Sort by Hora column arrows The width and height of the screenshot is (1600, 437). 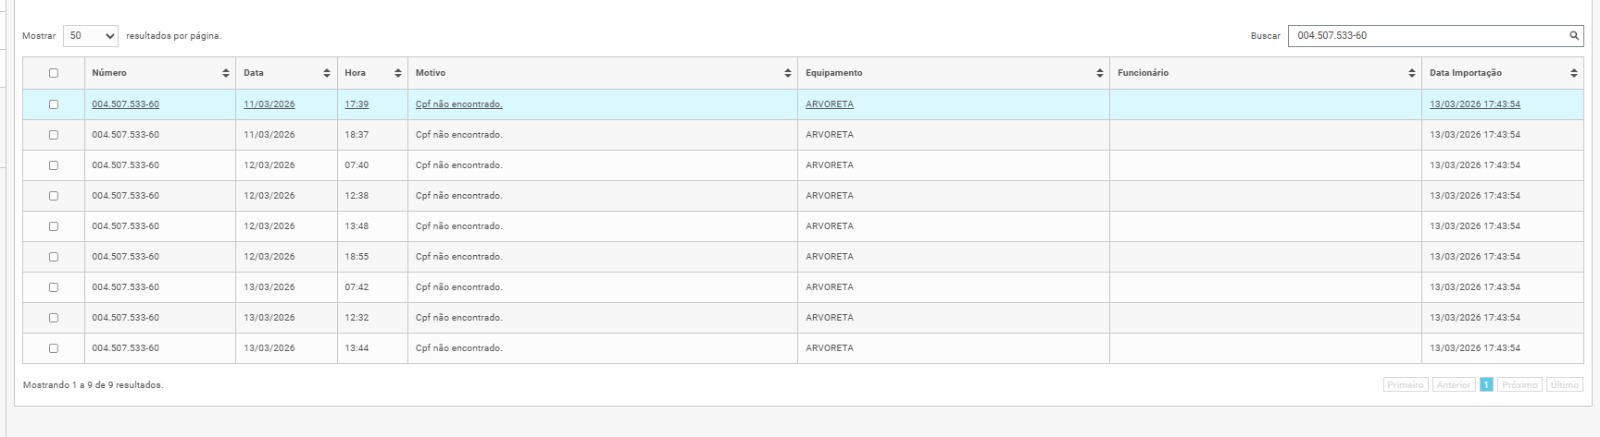[x=398, y=73]
